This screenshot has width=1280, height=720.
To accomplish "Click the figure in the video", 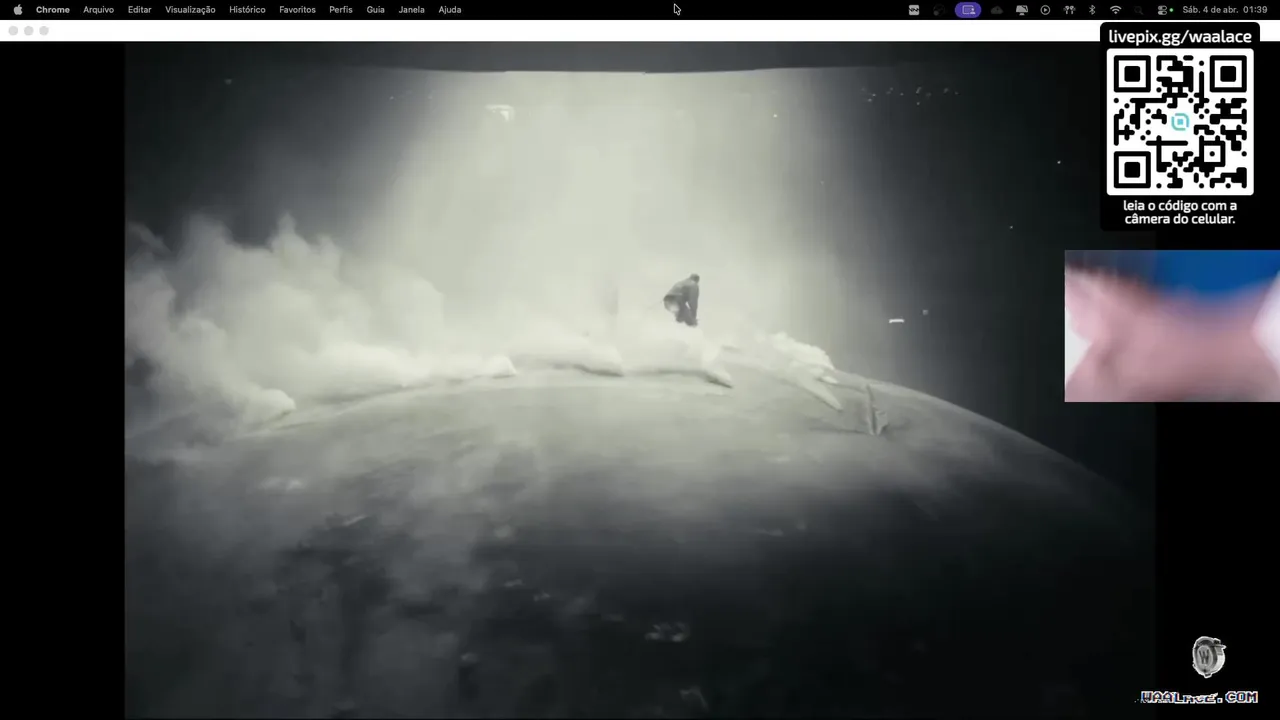I will pyautogui.click(x=683, y=299).
